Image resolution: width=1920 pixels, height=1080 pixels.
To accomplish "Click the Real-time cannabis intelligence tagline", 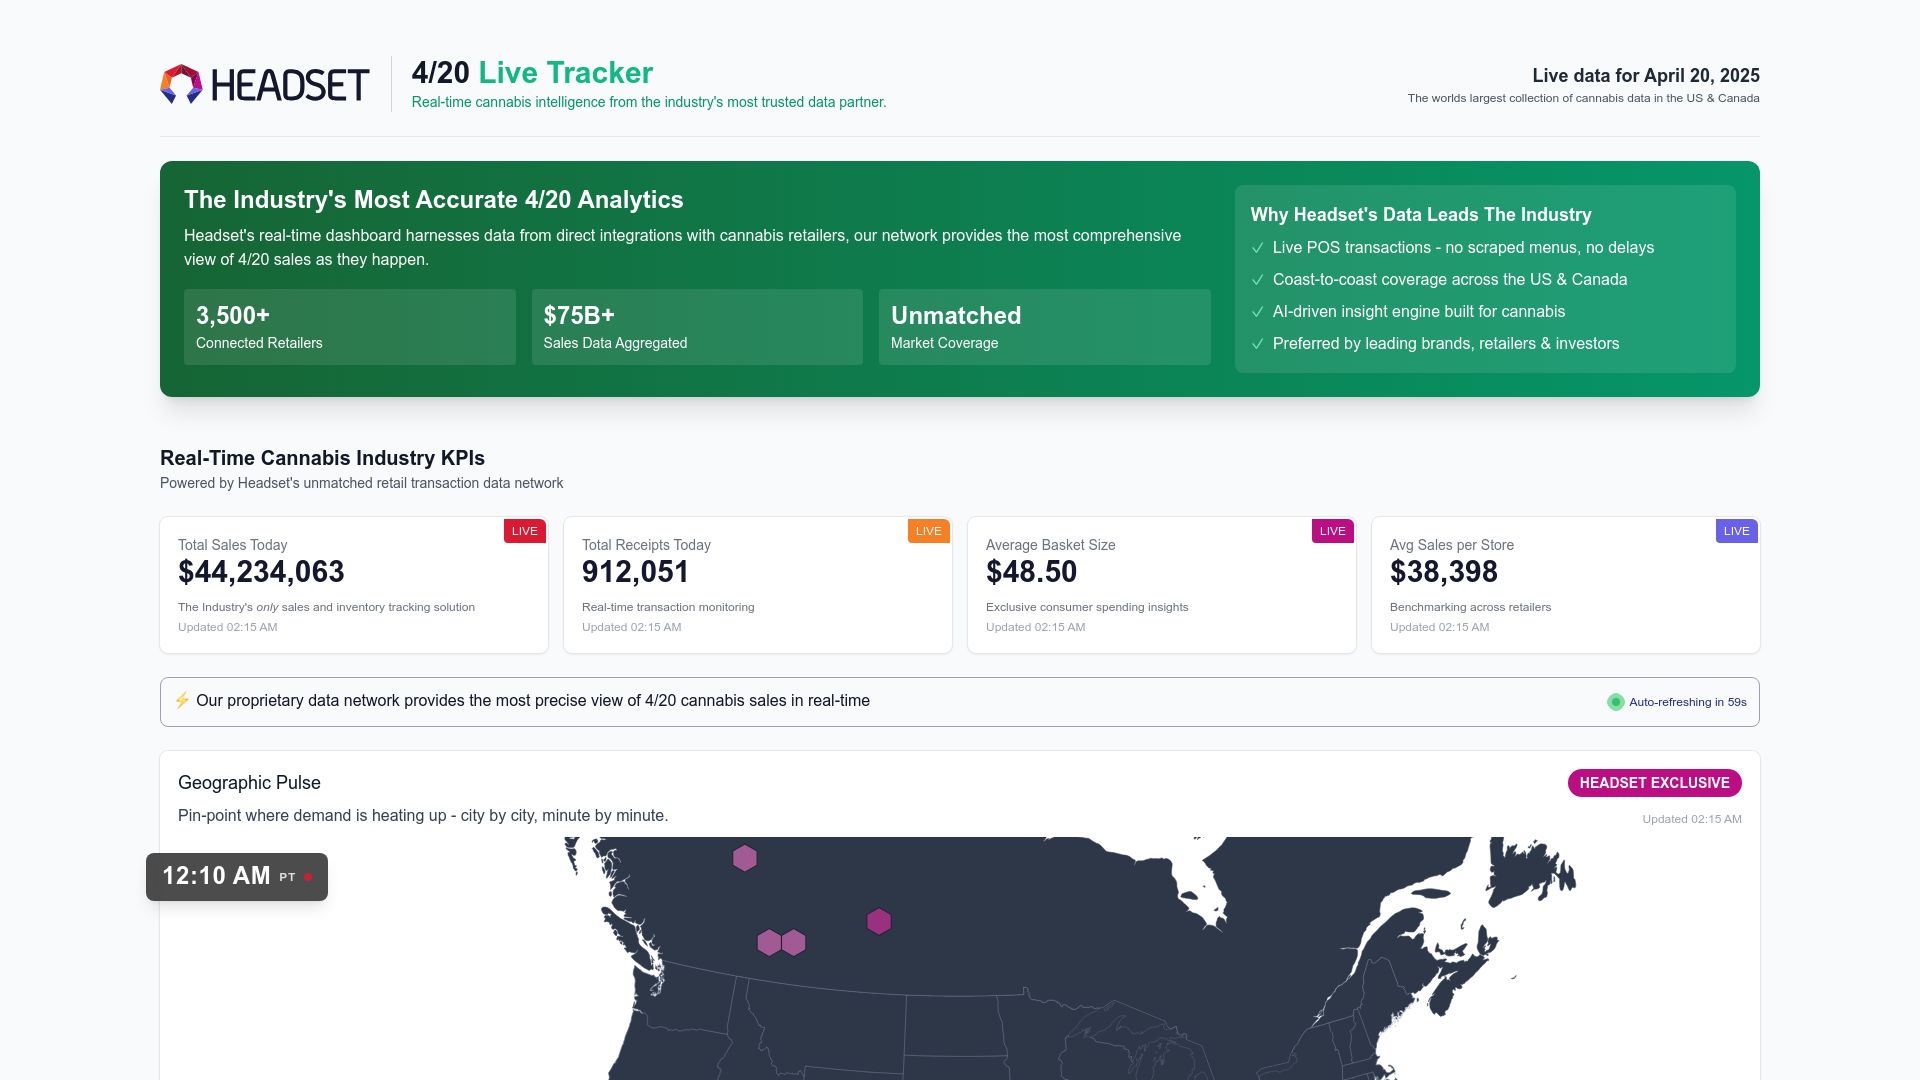I will [649, 102].
